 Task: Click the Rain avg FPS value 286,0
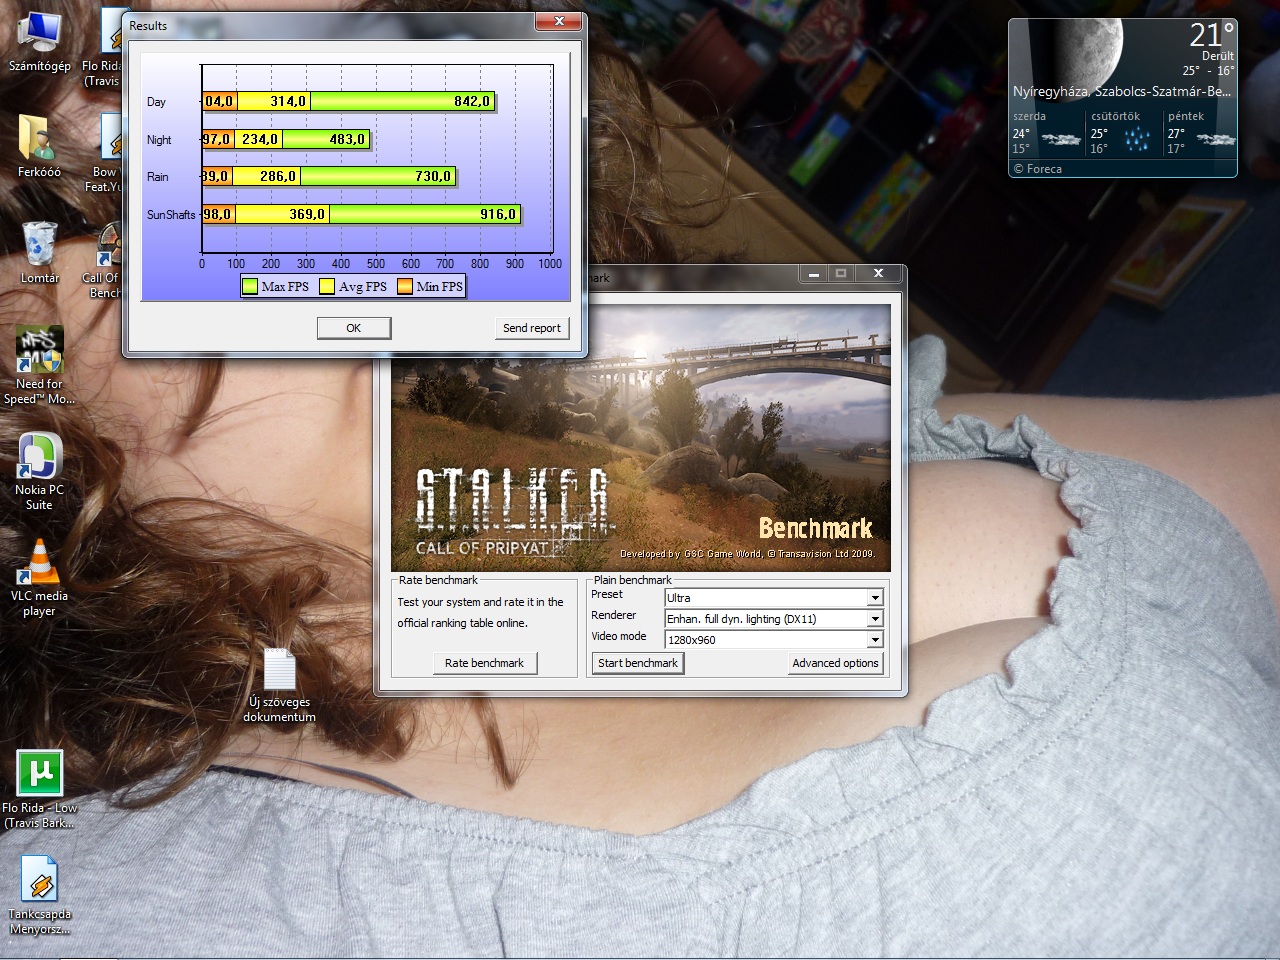point(278,176)
